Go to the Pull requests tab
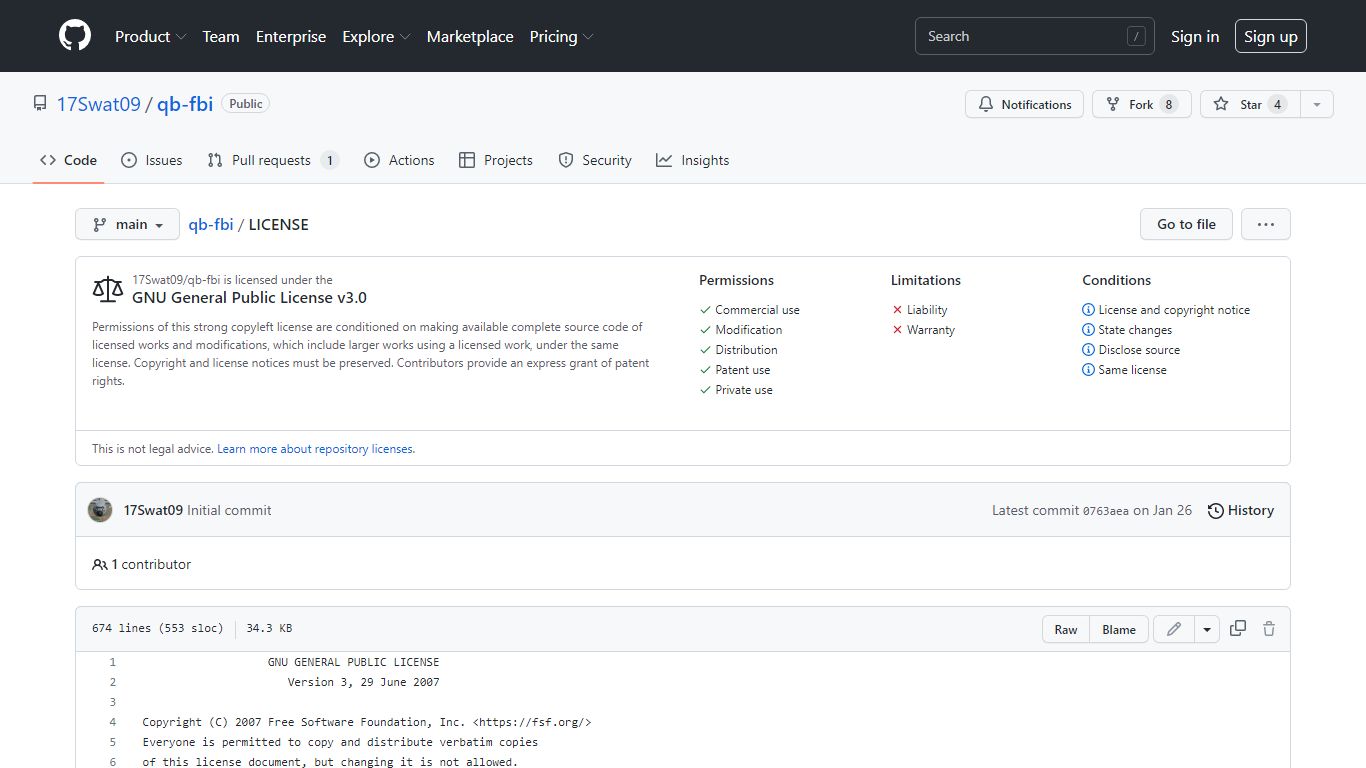The image size is (1366, 768). pos(273,160)
